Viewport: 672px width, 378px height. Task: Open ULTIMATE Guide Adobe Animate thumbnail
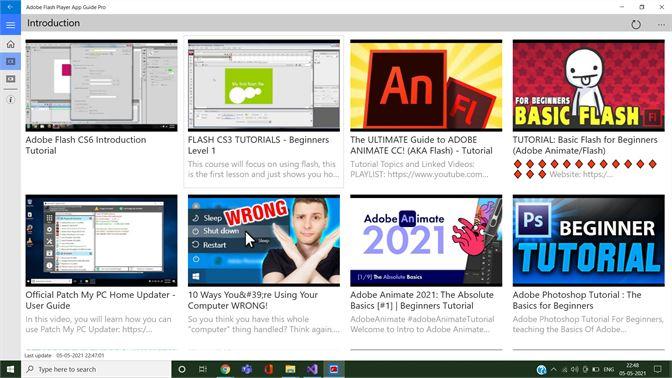coord(426,86)
